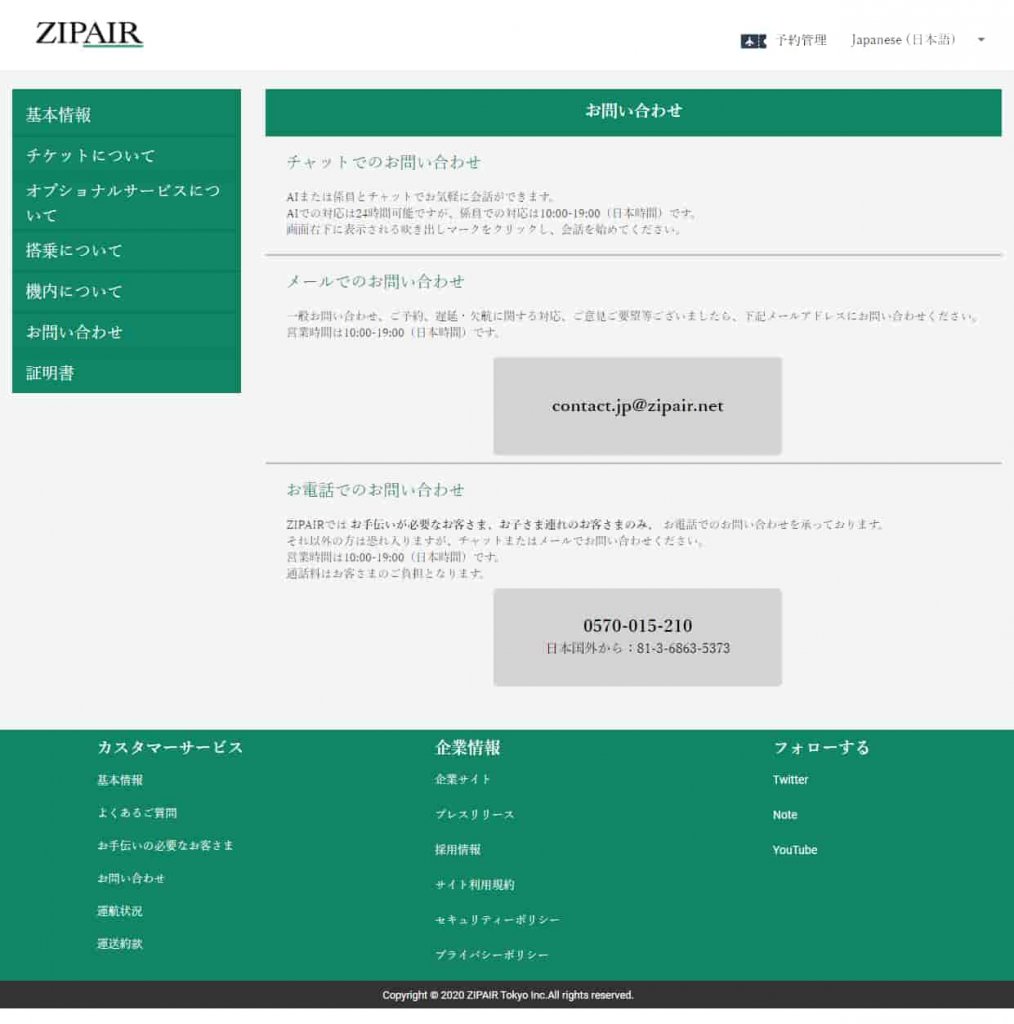Viewport: 1014px width, 1024px height.
Task: Select 証明書 in the sidebar
Action: tap(127, 373)
